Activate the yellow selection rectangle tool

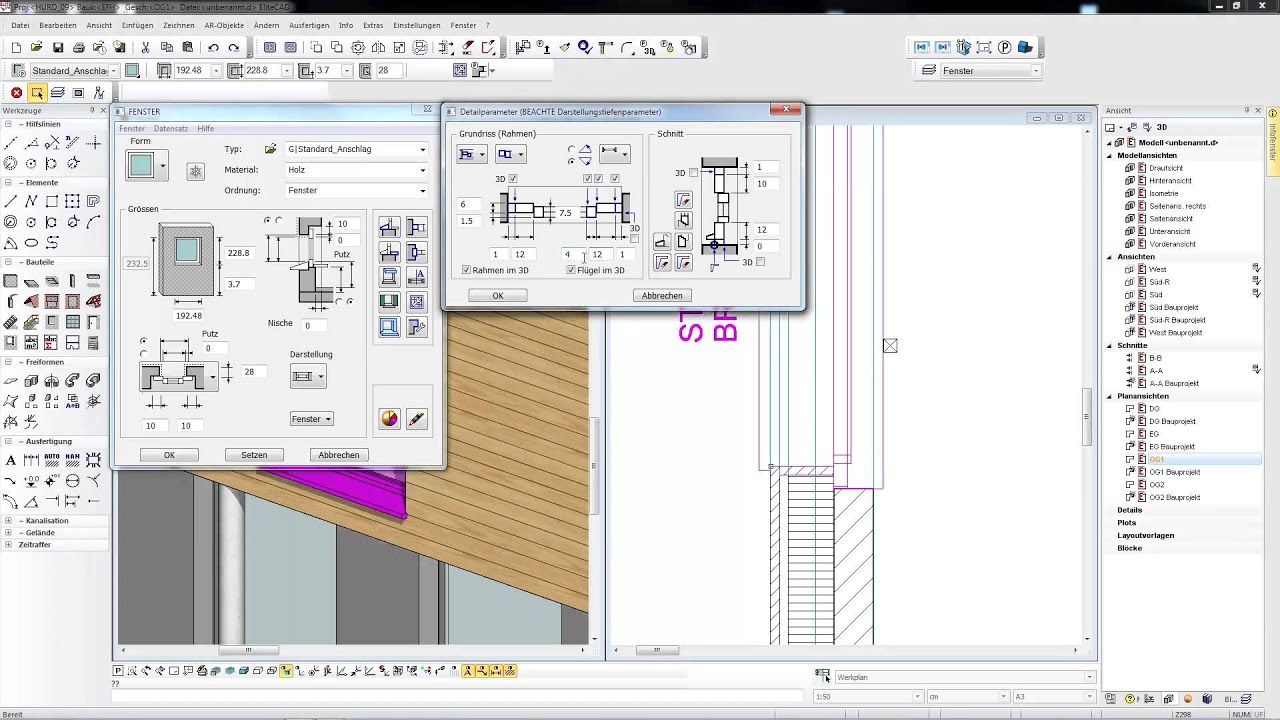[37, 93]
